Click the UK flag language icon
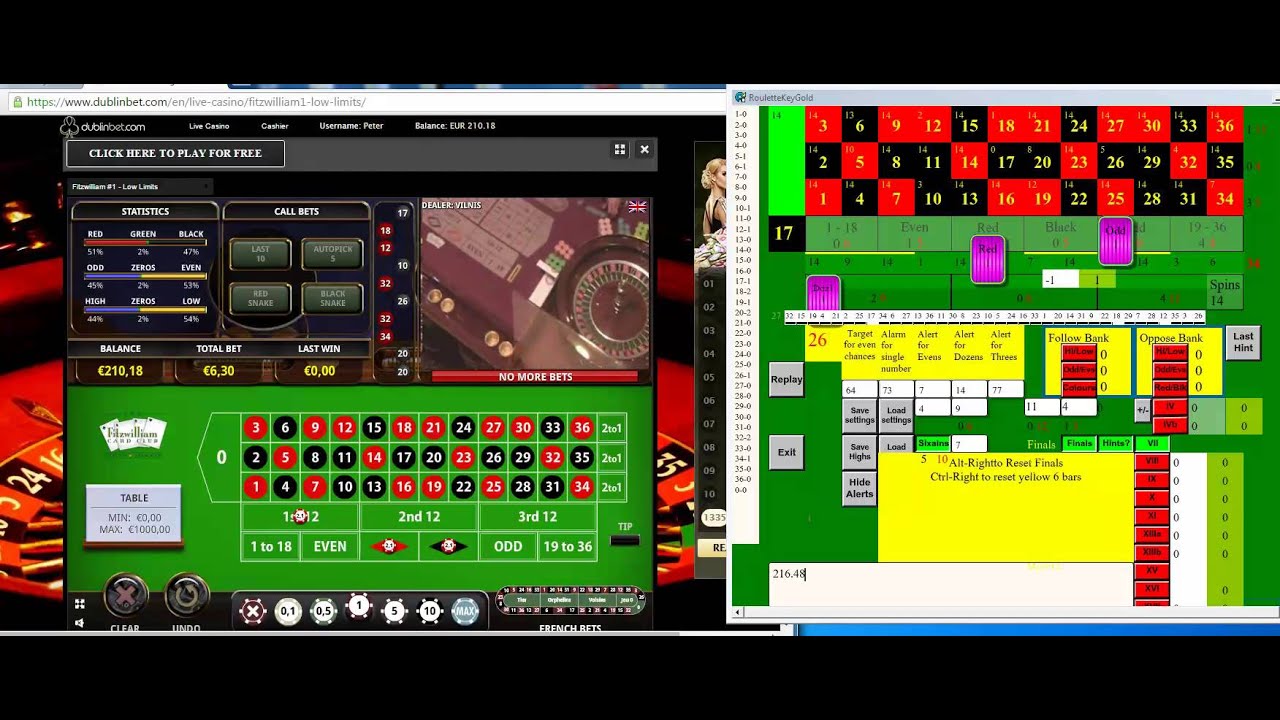1280x720 pixels. [637, 207]
